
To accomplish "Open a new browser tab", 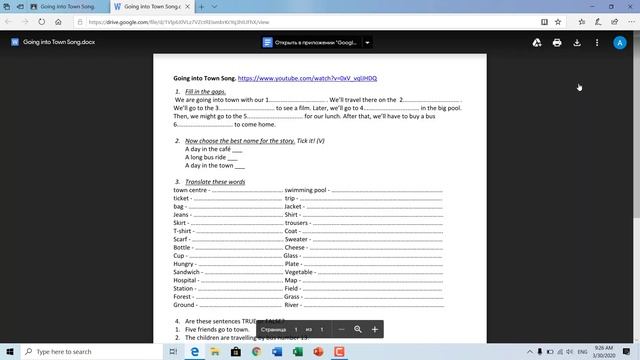I will click(x=201, y=7).
